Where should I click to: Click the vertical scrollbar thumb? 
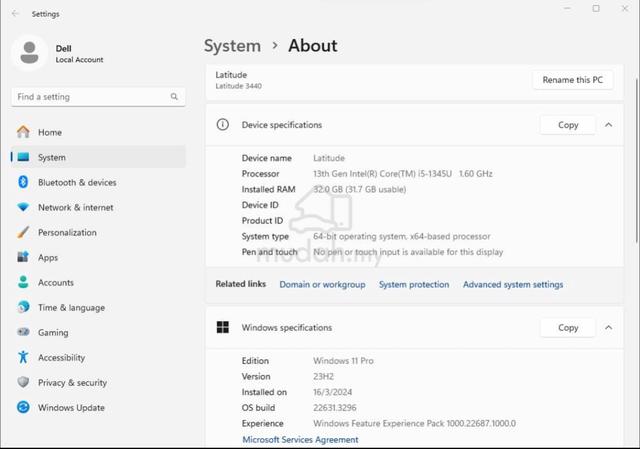pyautogui.click(x=637, y=160)
